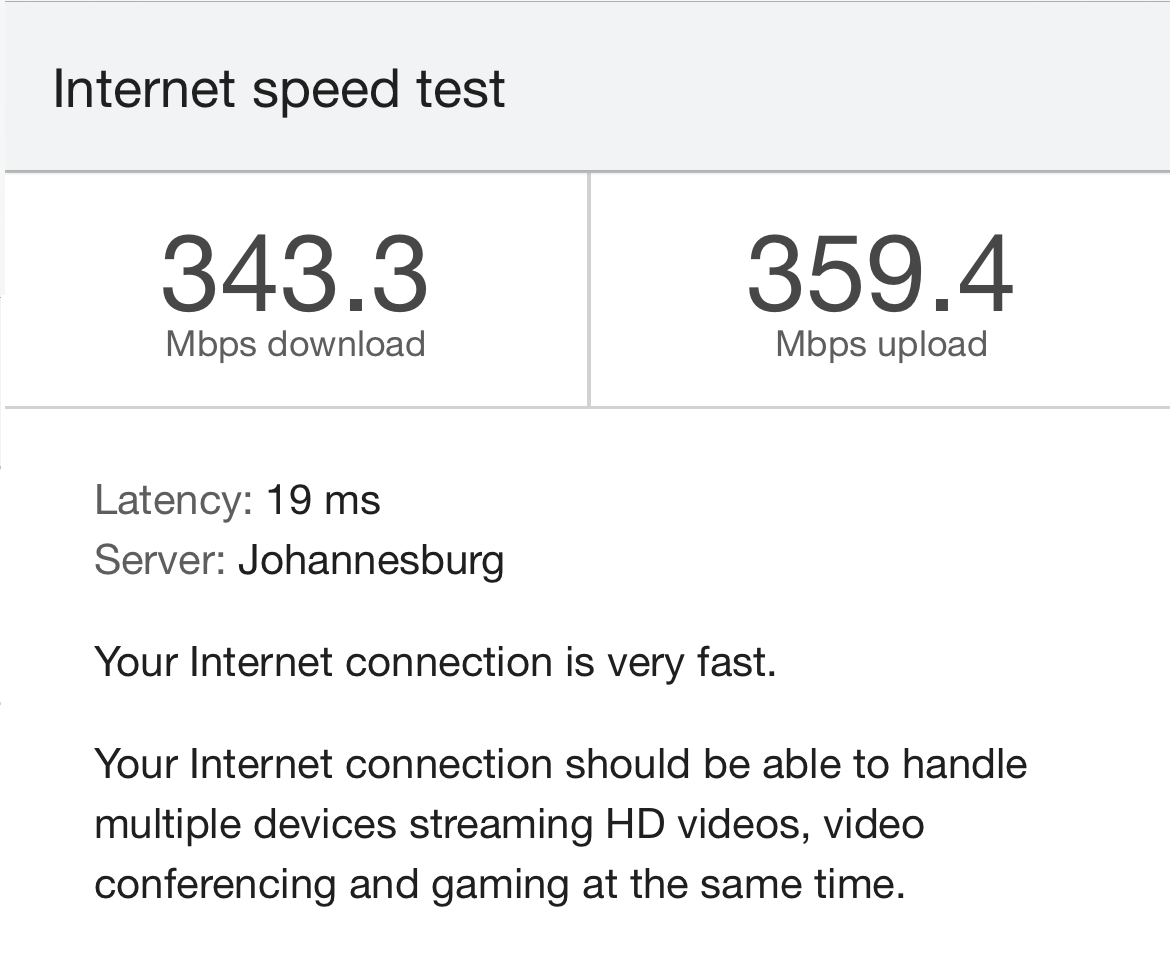Click the "Server:" label
Viewport: 1170px width, 974px height.
click(160, 560)
